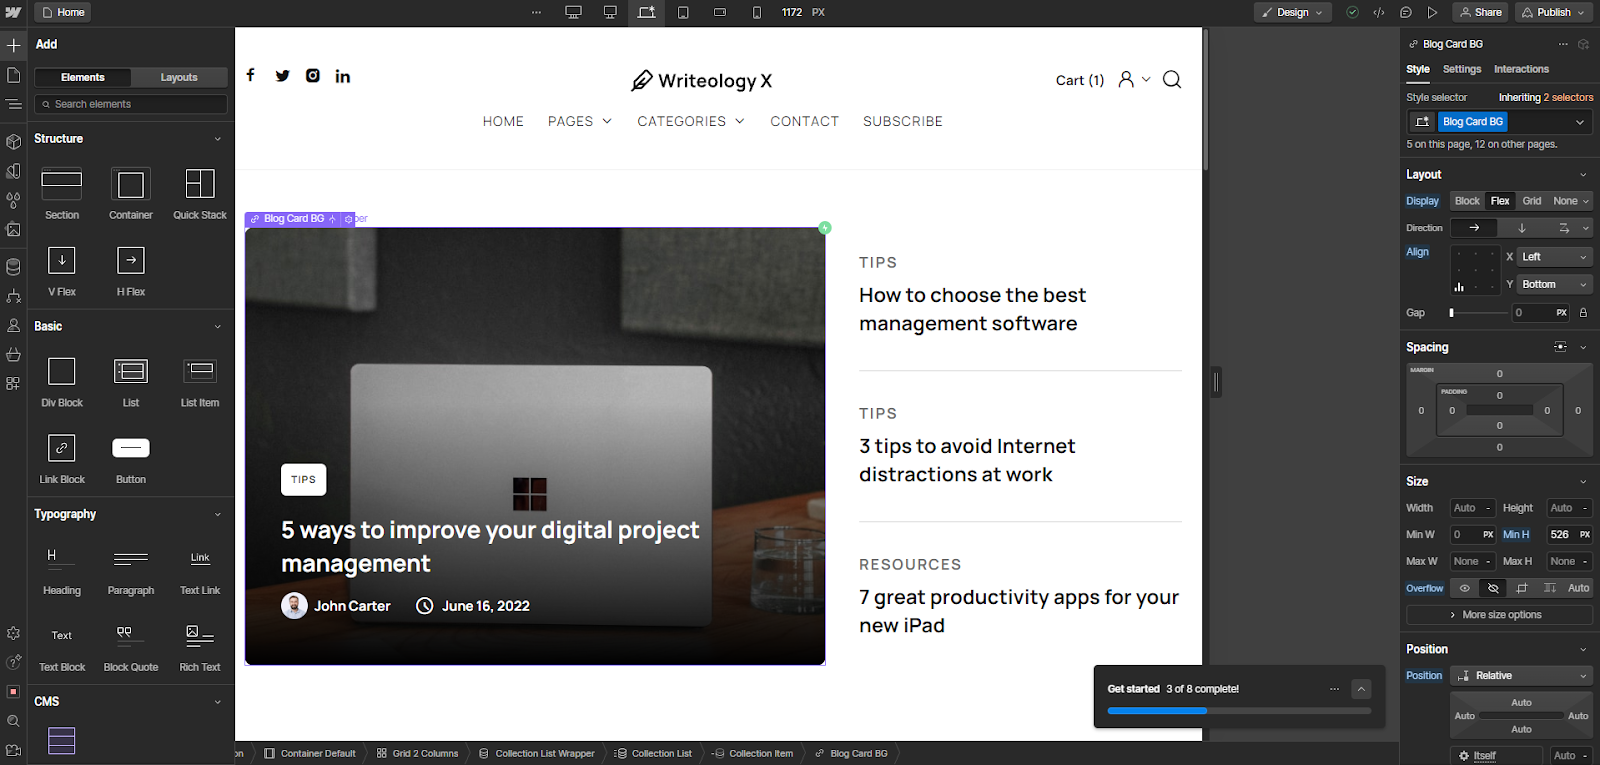Set flex direction to vertical arrow

[1521, 228]
